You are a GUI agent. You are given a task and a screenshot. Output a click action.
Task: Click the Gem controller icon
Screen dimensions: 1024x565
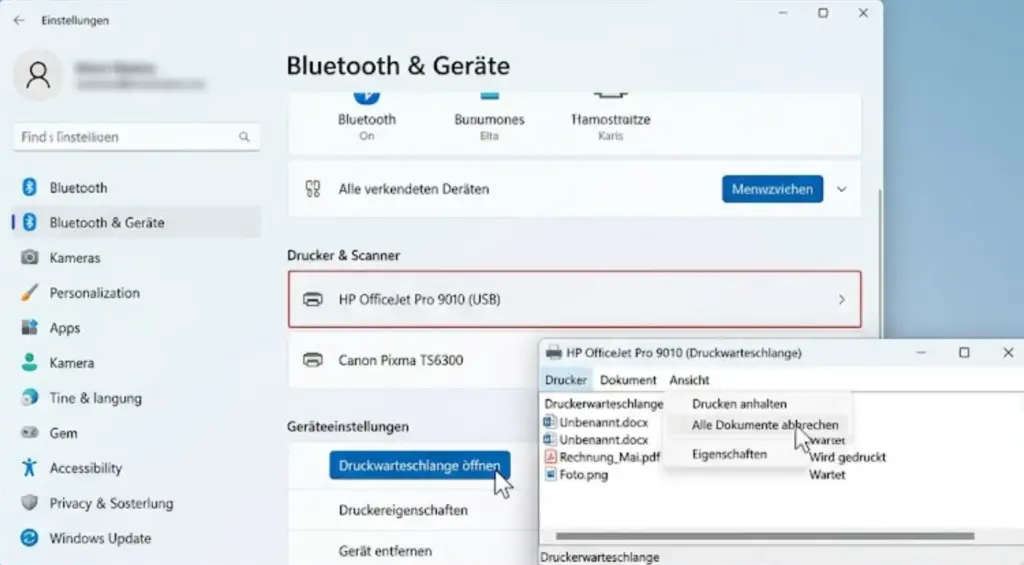point(29,432)
